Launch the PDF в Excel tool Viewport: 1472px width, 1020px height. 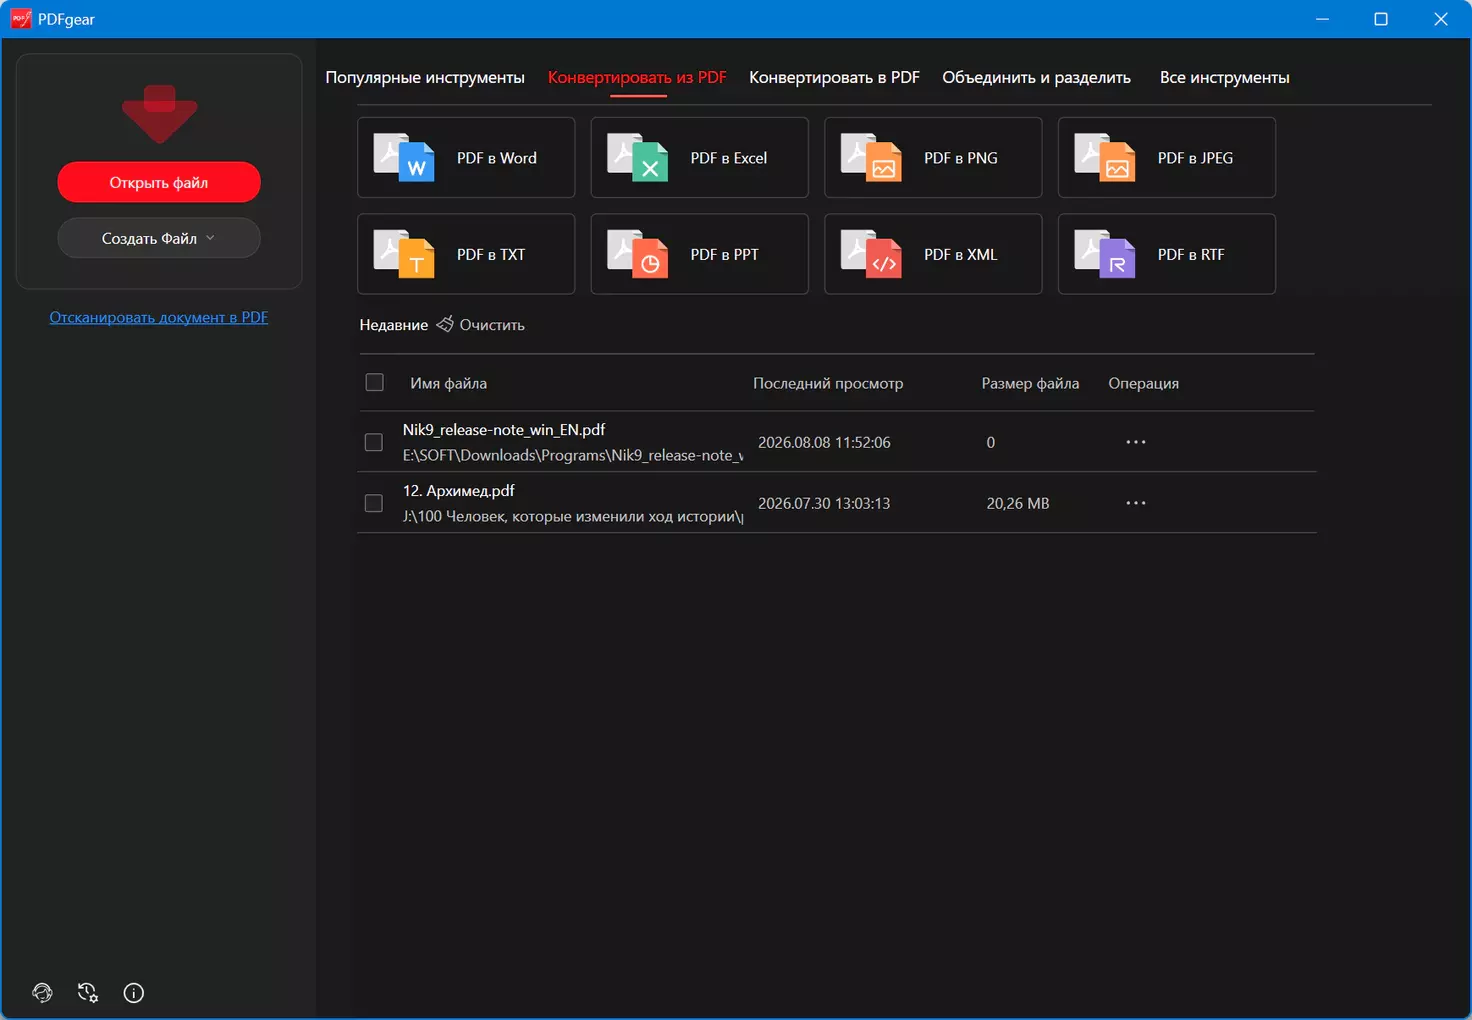pos(699,158)
